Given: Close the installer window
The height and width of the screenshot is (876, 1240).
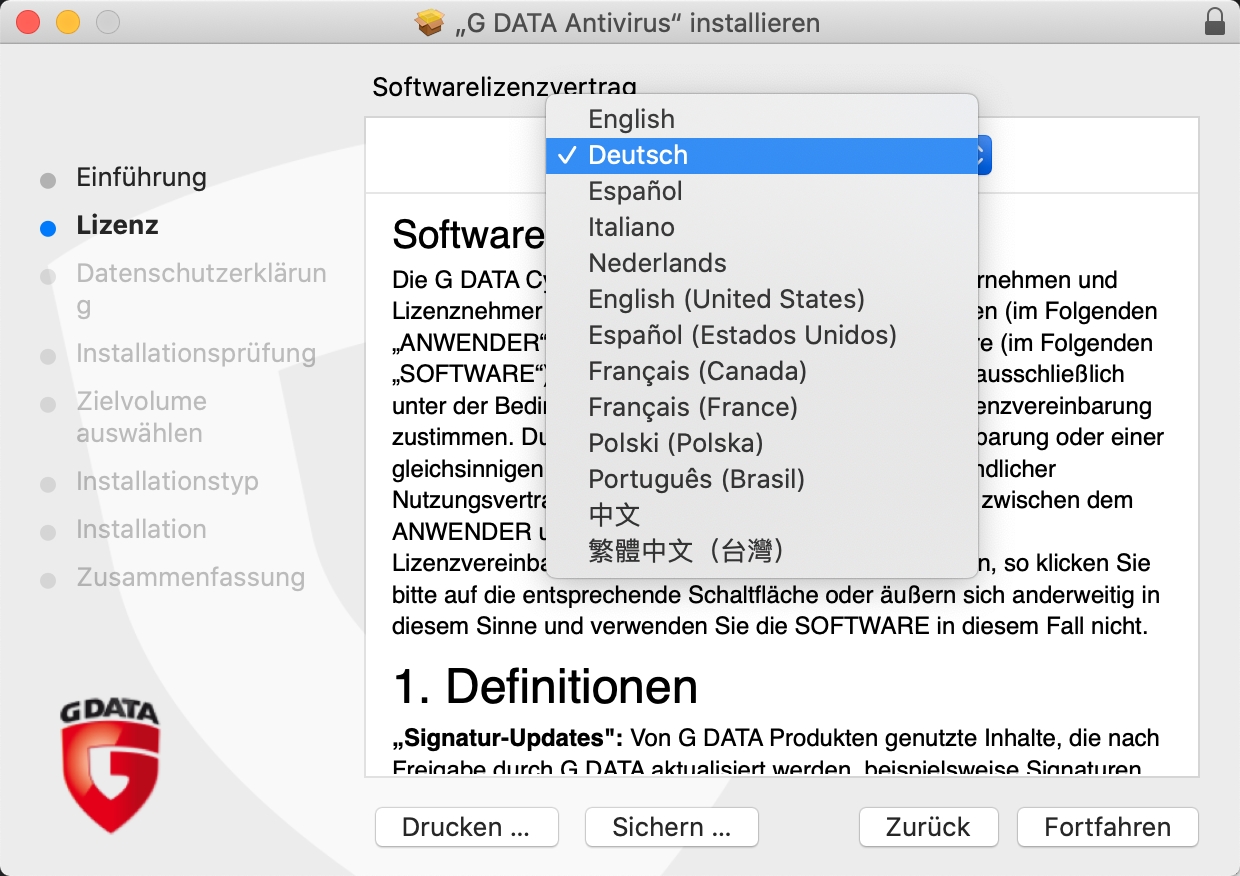Looking at the screenshot, I should pyautogui.click(x=29, y=21).
